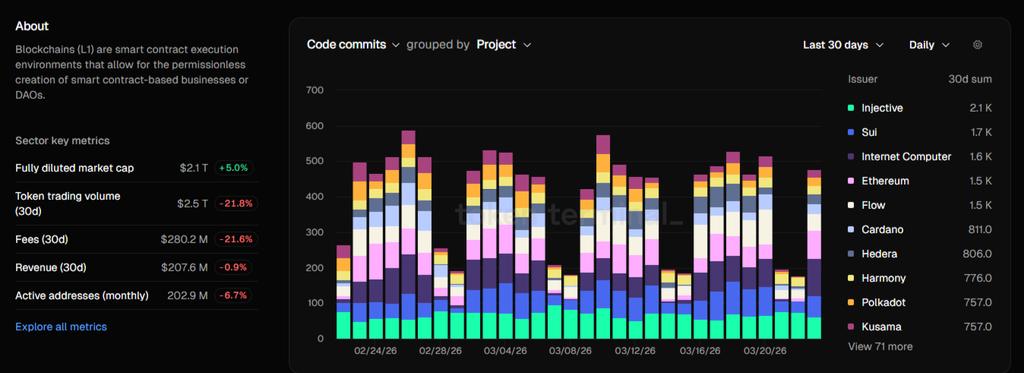This screenshot has height=373, width=1024.
Task: Click the Kusama legend label
Action: coord(881,327)
